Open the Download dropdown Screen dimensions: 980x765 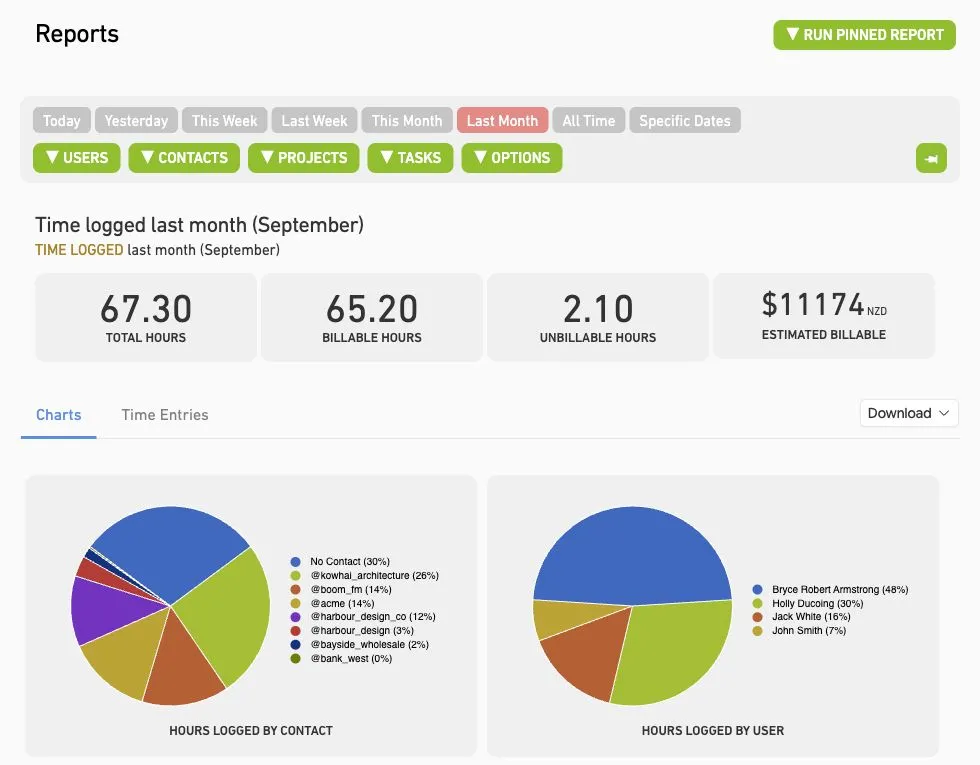click(x=909, y=413)
